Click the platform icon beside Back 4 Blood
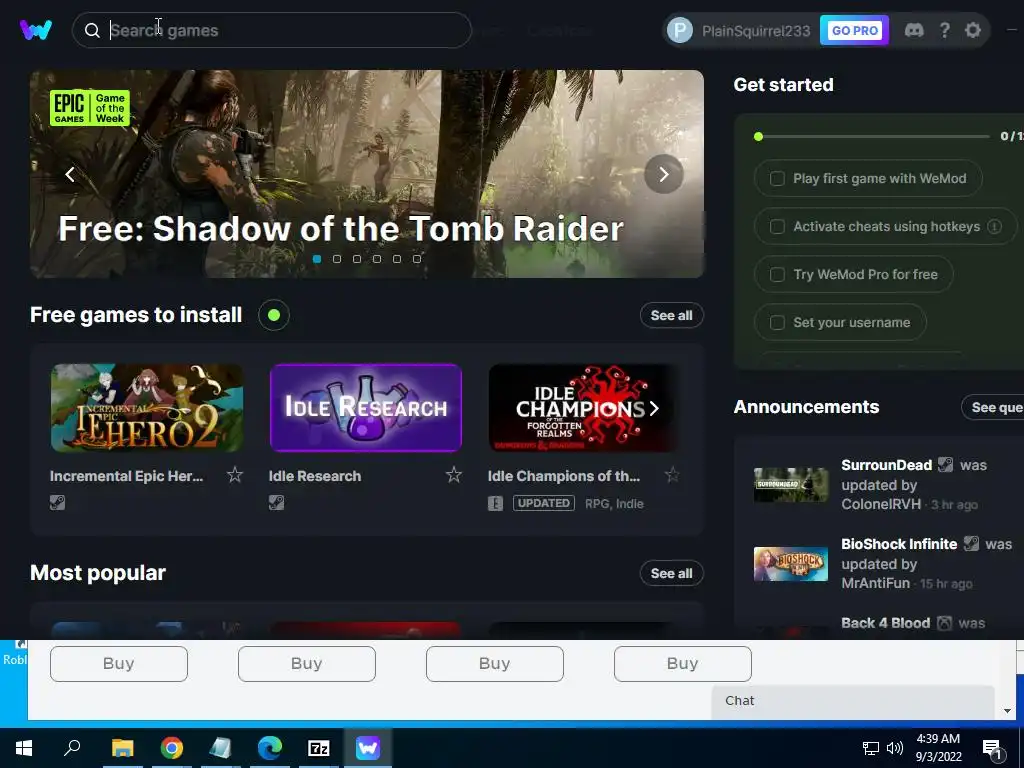This screenshot has width=1024, height=768. pos(944,623)
